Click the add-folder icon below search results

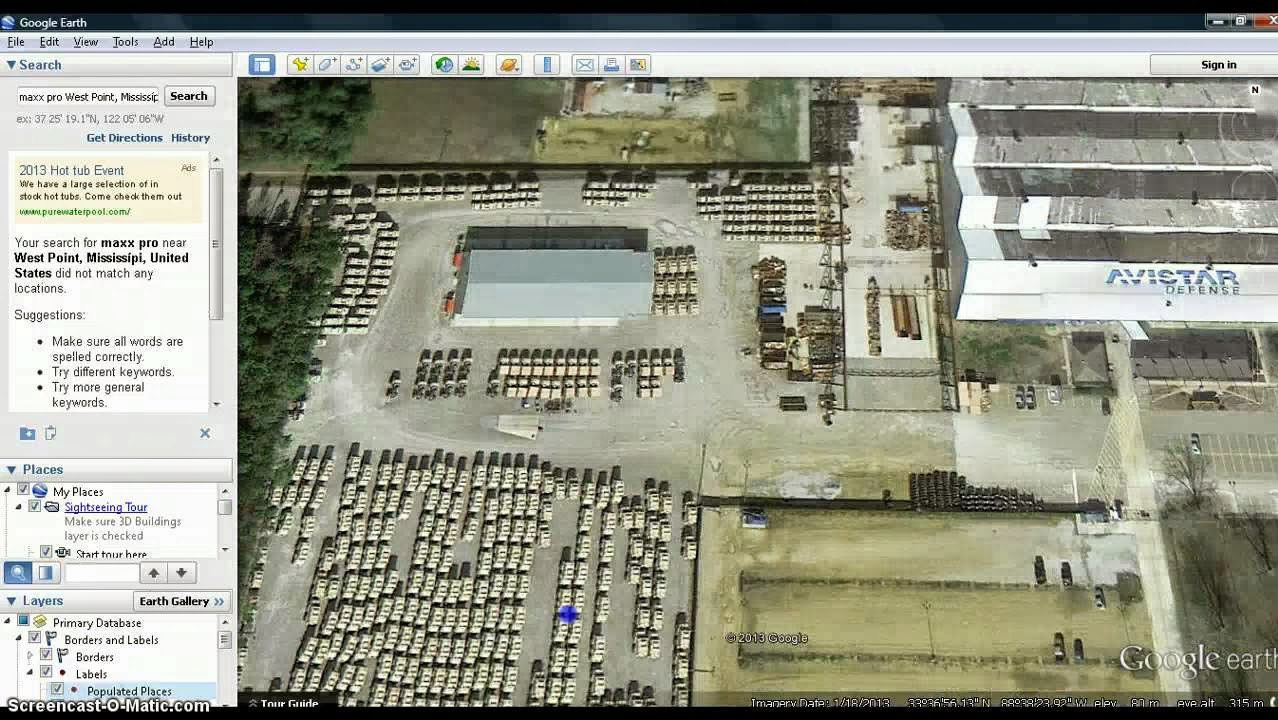click(x=28, y=433)
